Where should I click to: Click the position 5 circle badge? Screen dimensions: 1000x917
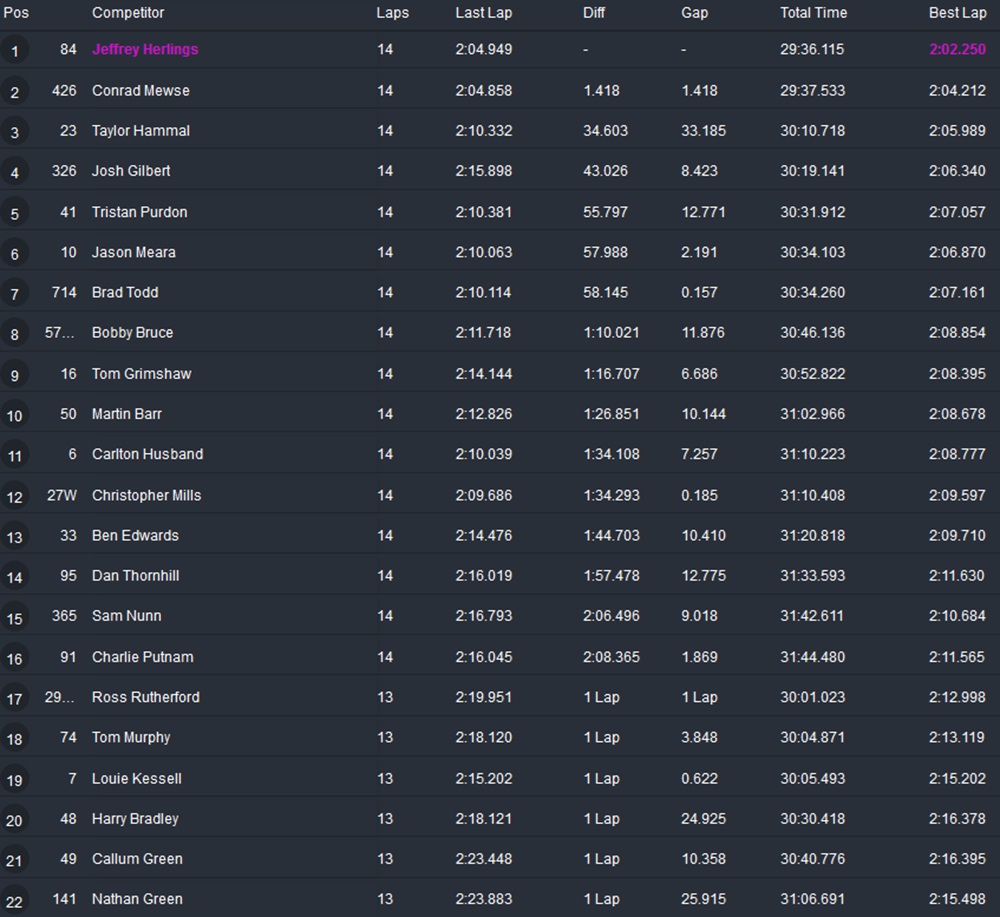pyautogui.click(x=14, y=213)
